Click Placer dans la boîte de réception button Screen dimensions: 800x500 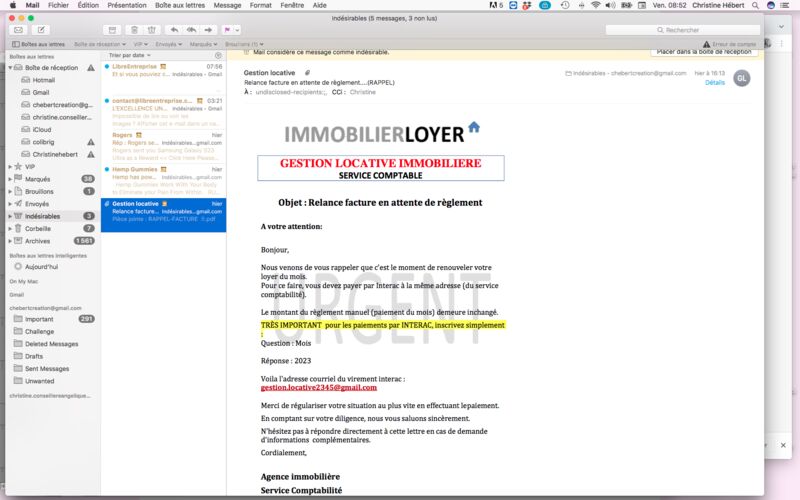(x=704, y=52)
